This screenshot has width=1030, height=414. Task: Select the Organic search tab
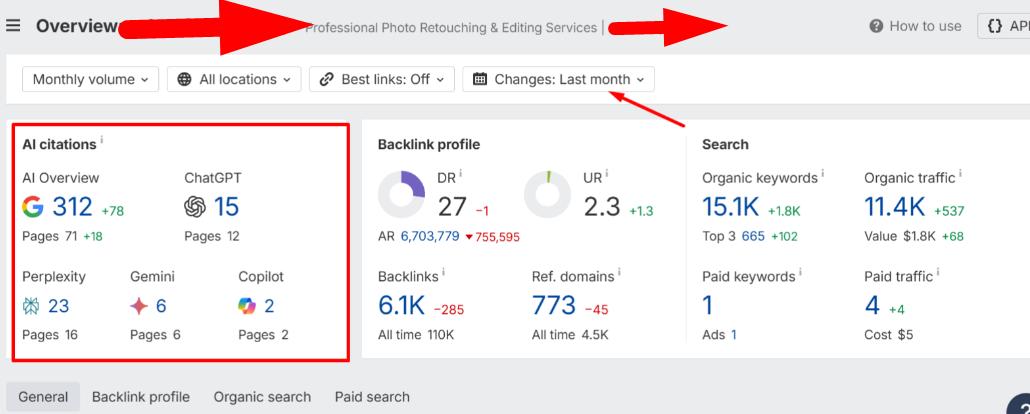coord(262,397)
